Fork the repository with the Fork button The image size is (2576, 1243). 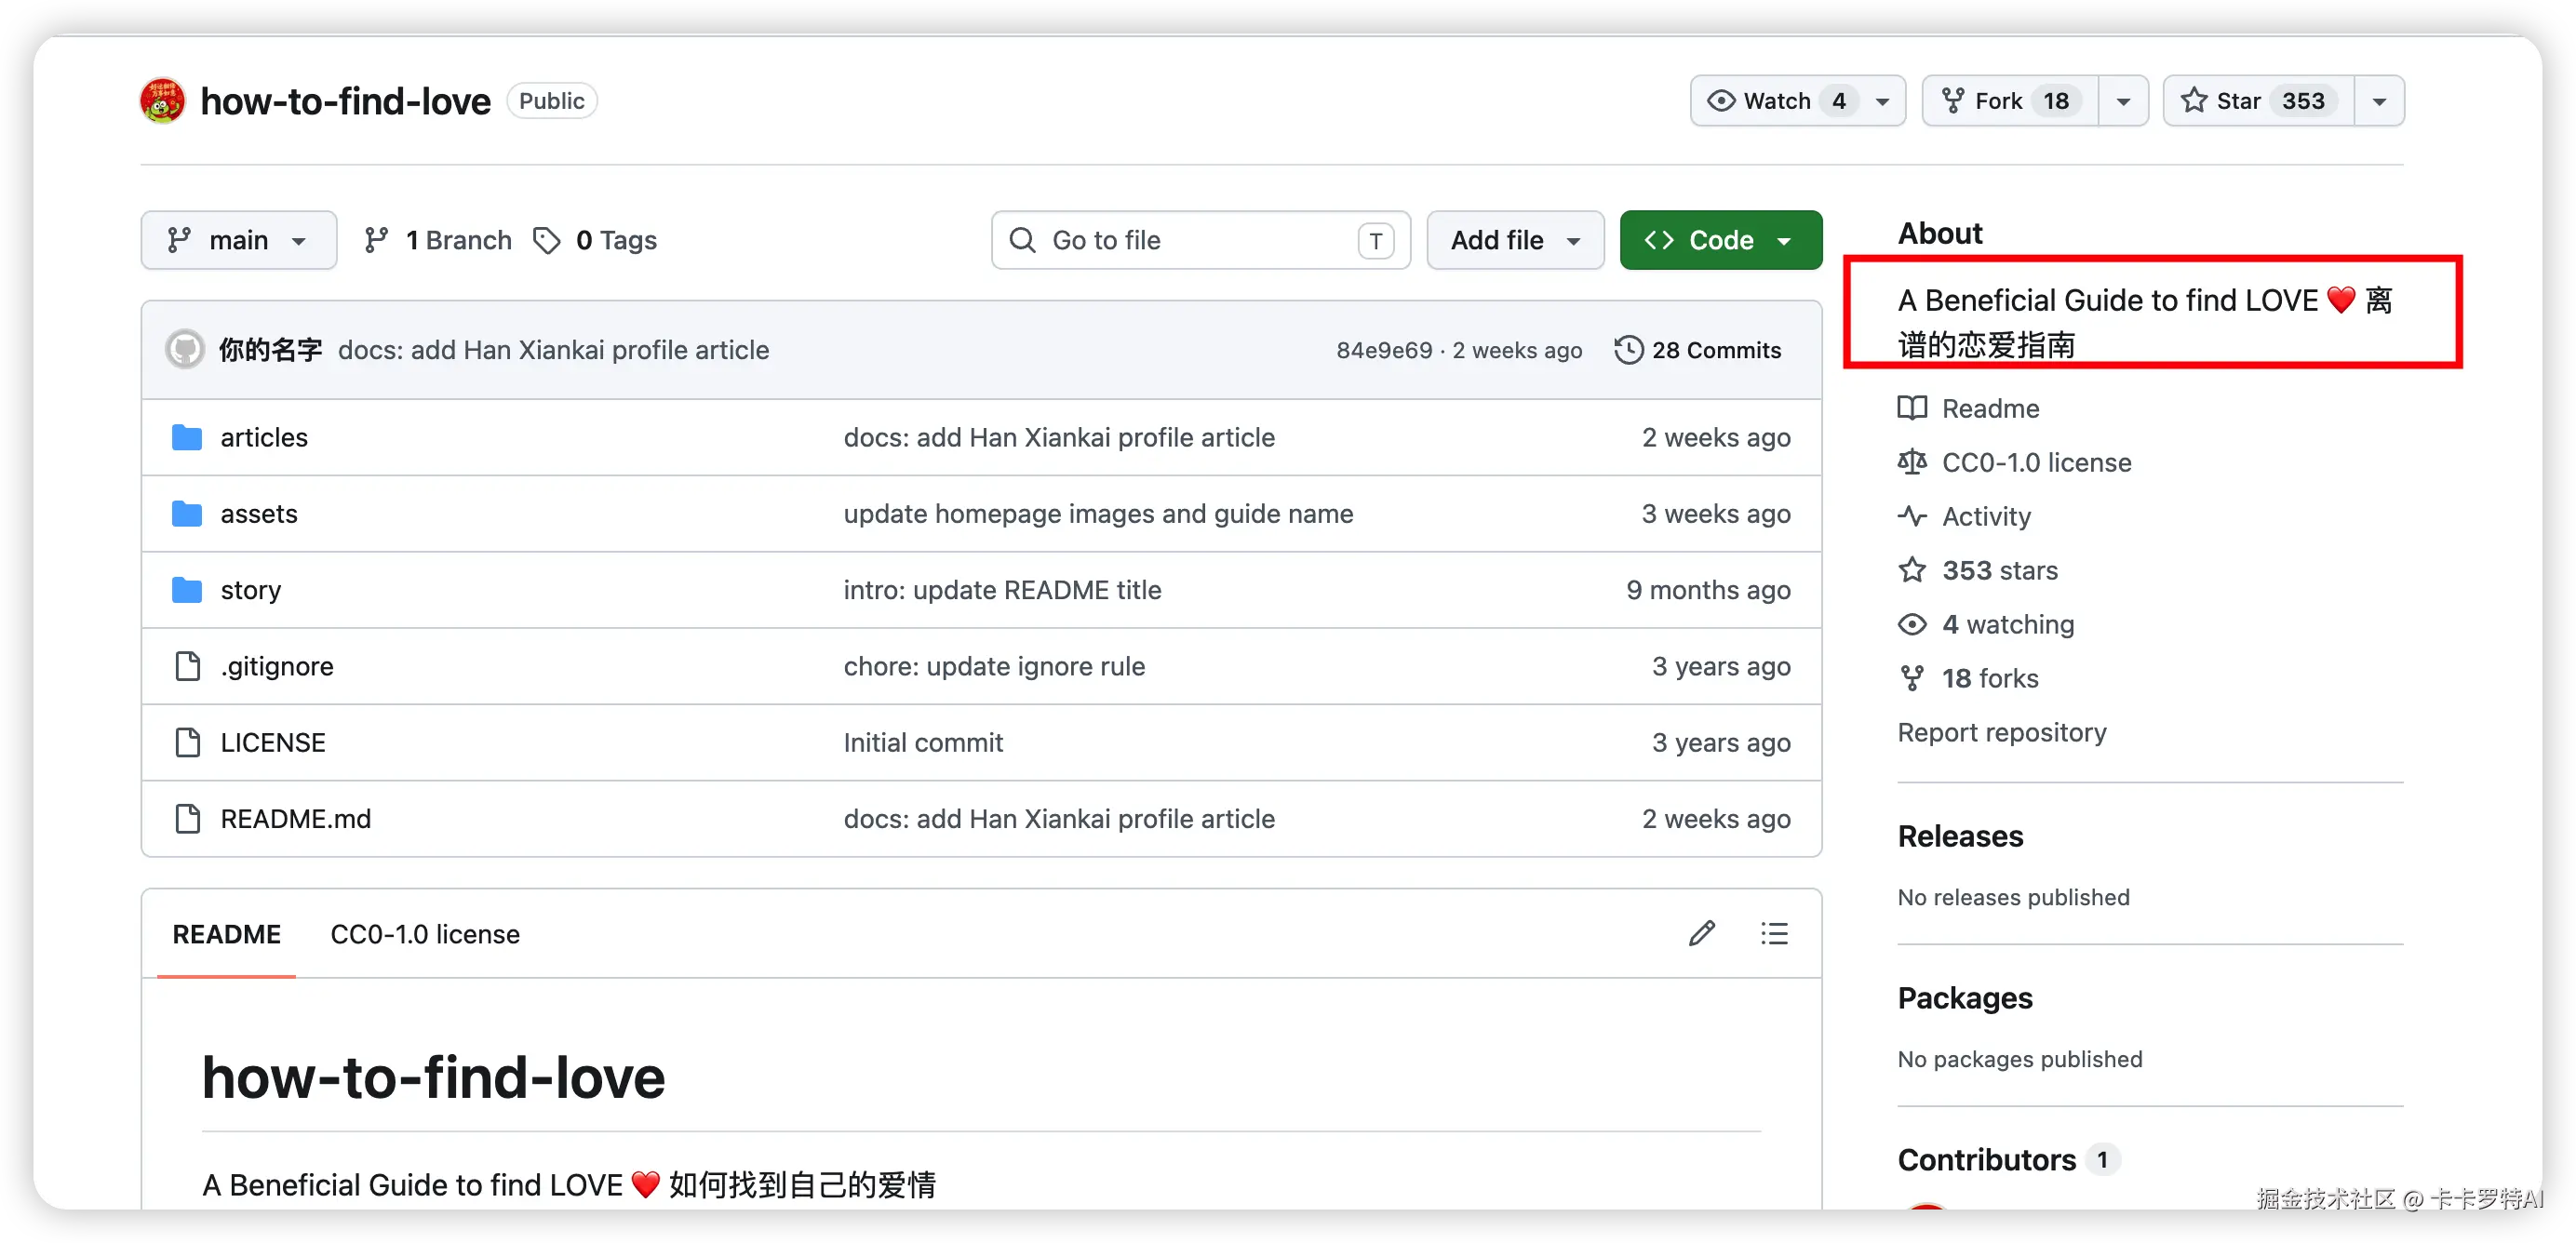point(2010,101)
